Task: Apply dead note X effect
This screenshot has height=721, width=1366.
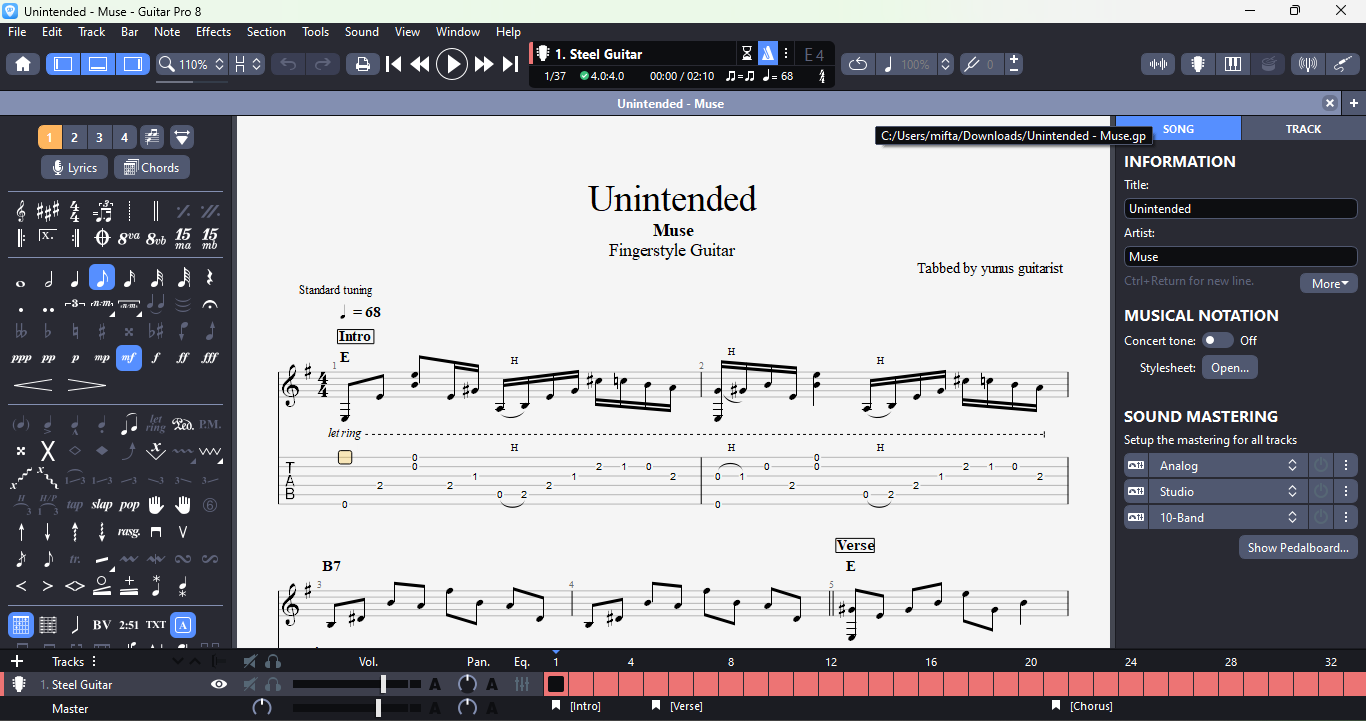Action: tap(48, 451)
